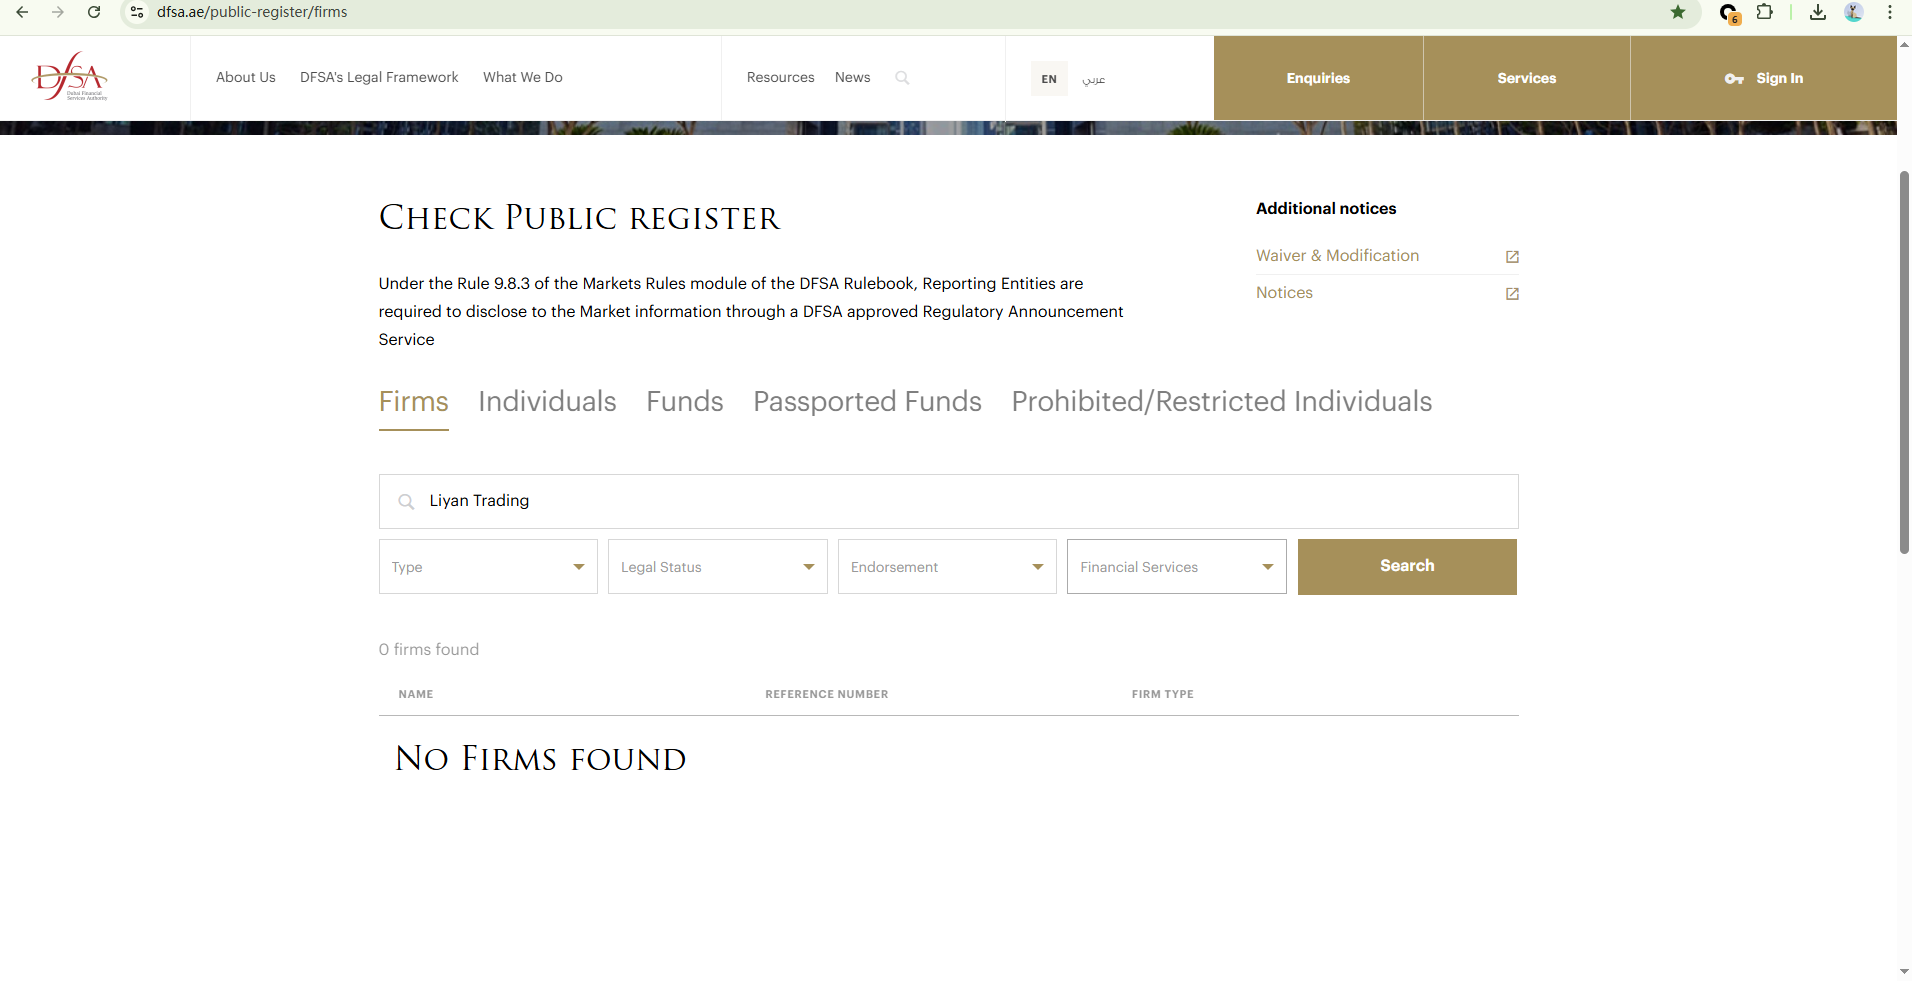
Task: Expand the Legal Status dropdown
Action: [x=718, y=567]
